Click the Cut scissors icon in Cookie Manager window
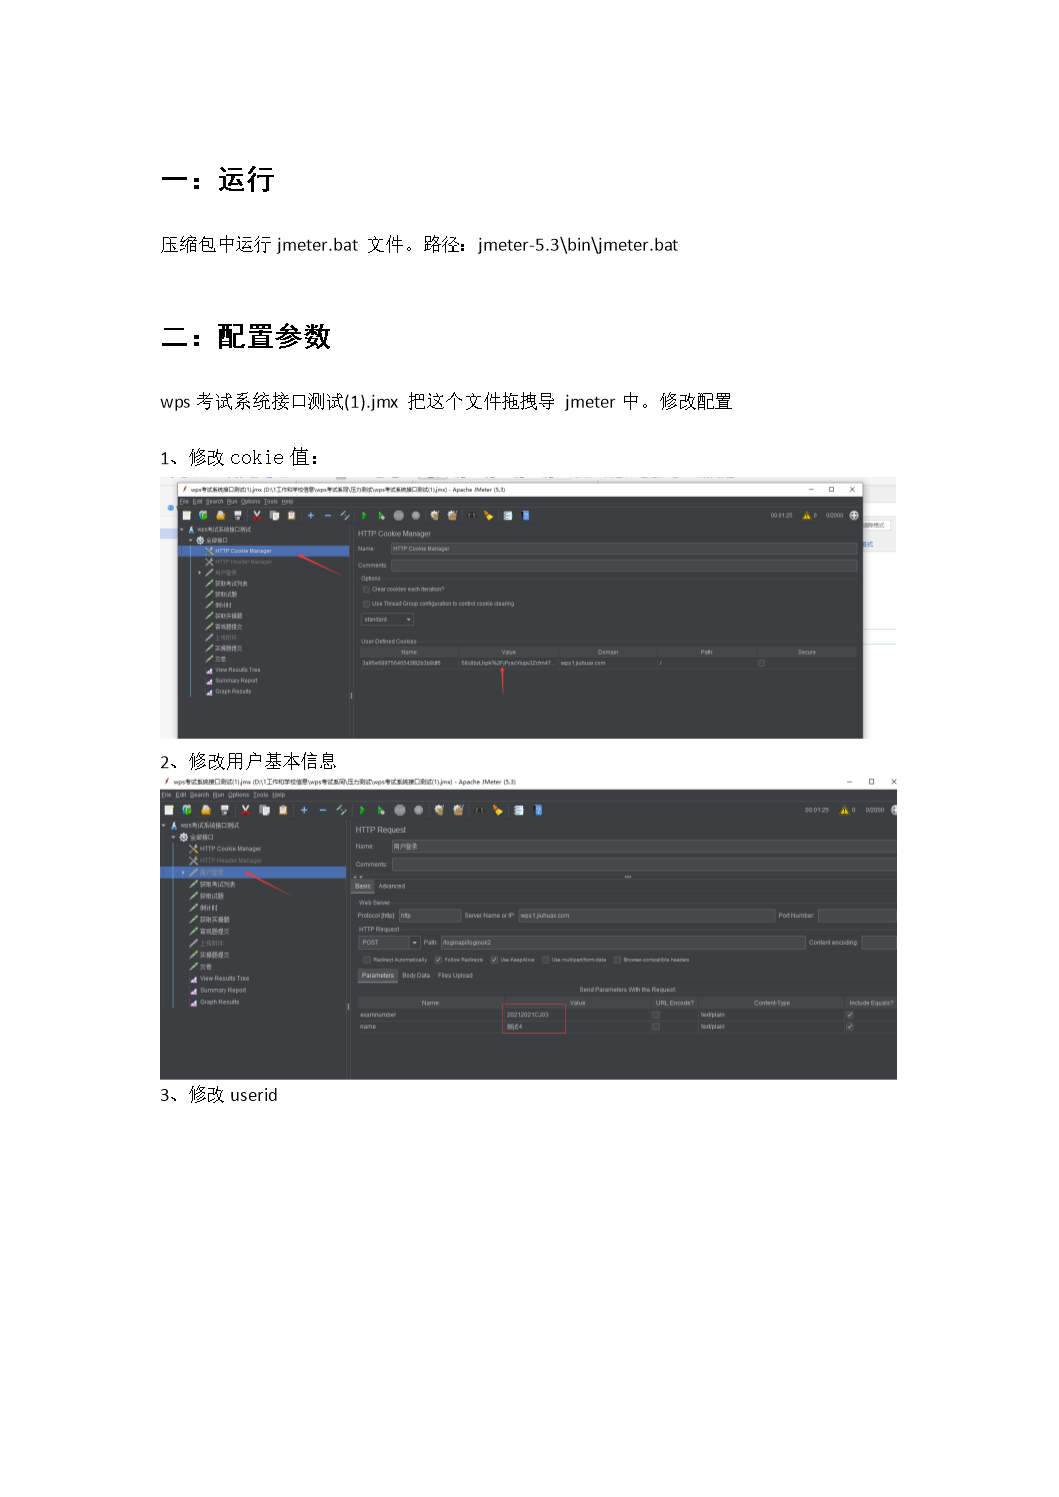 coord(257,515)
